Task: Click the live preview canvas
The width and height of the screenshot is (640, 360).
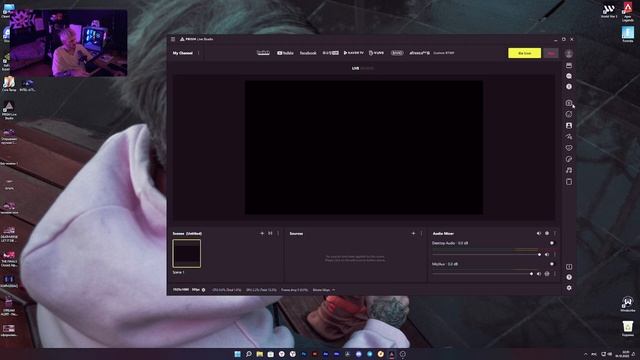Action: [x=364, y=147]
